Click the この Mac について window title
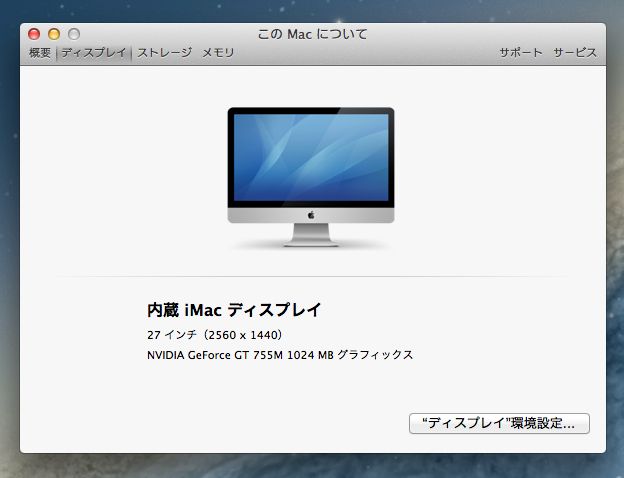This screenshot has height=478, width=624. coord(312,34)
